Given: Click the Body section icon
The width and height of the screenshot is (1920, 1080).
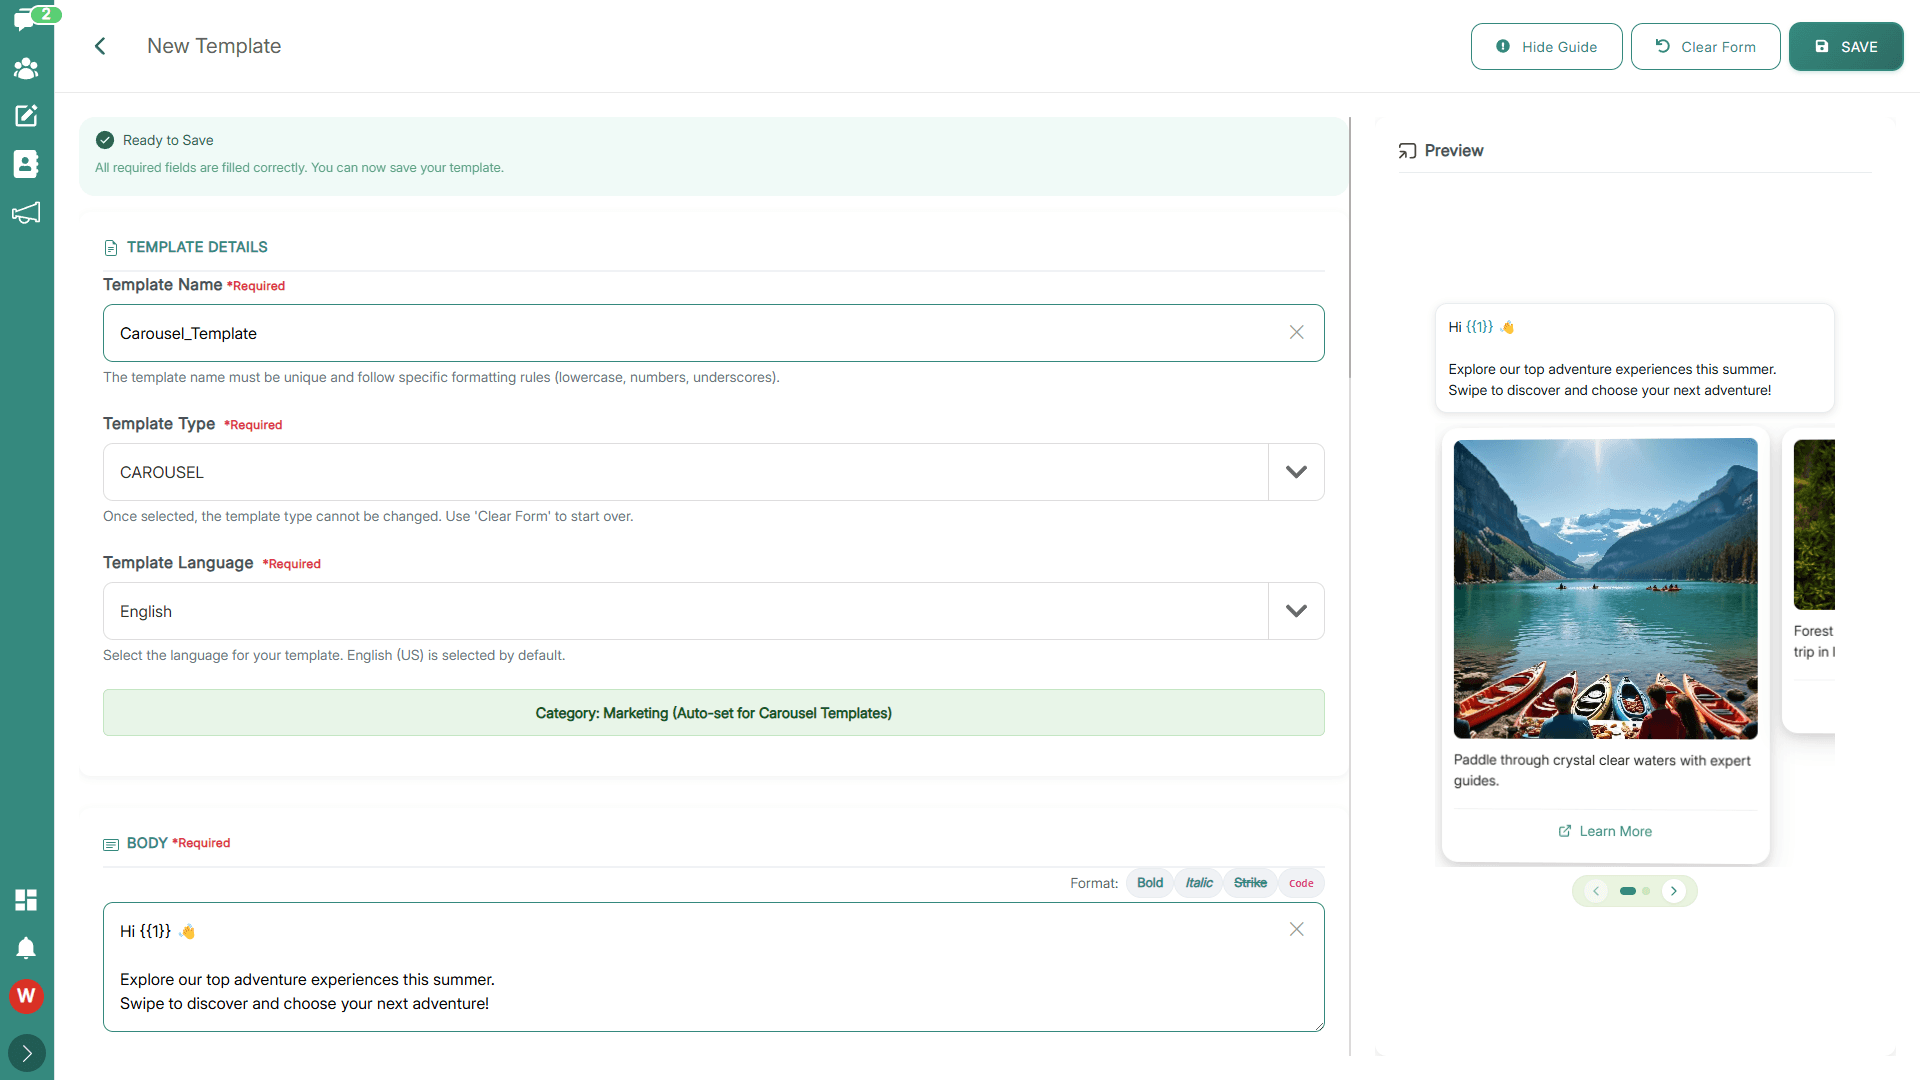Looking at the screenshot, I should pos(111,844).
